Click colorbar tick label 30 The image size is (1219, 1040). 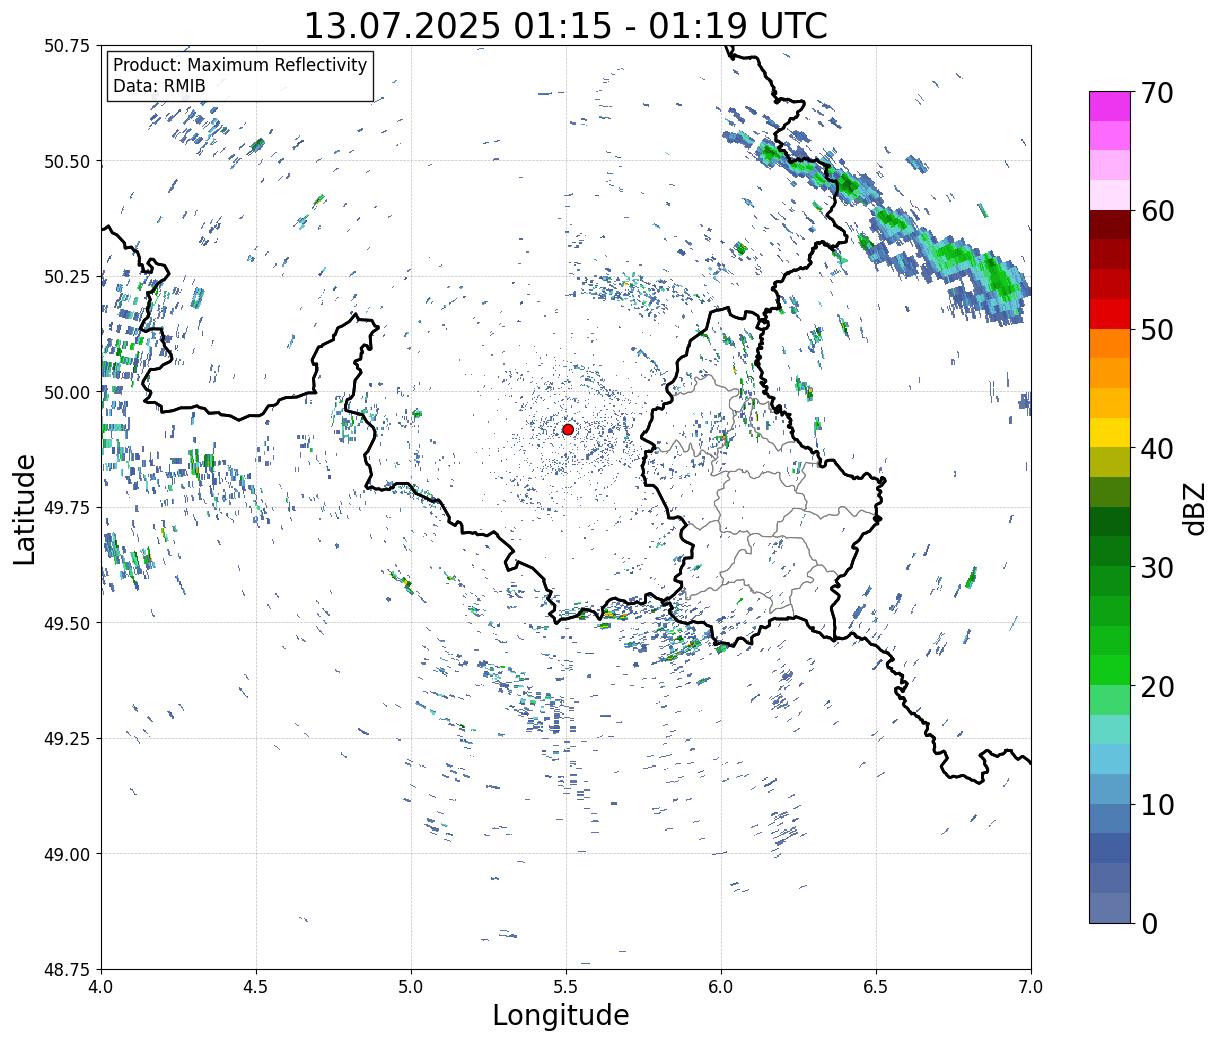point(1156,567)
